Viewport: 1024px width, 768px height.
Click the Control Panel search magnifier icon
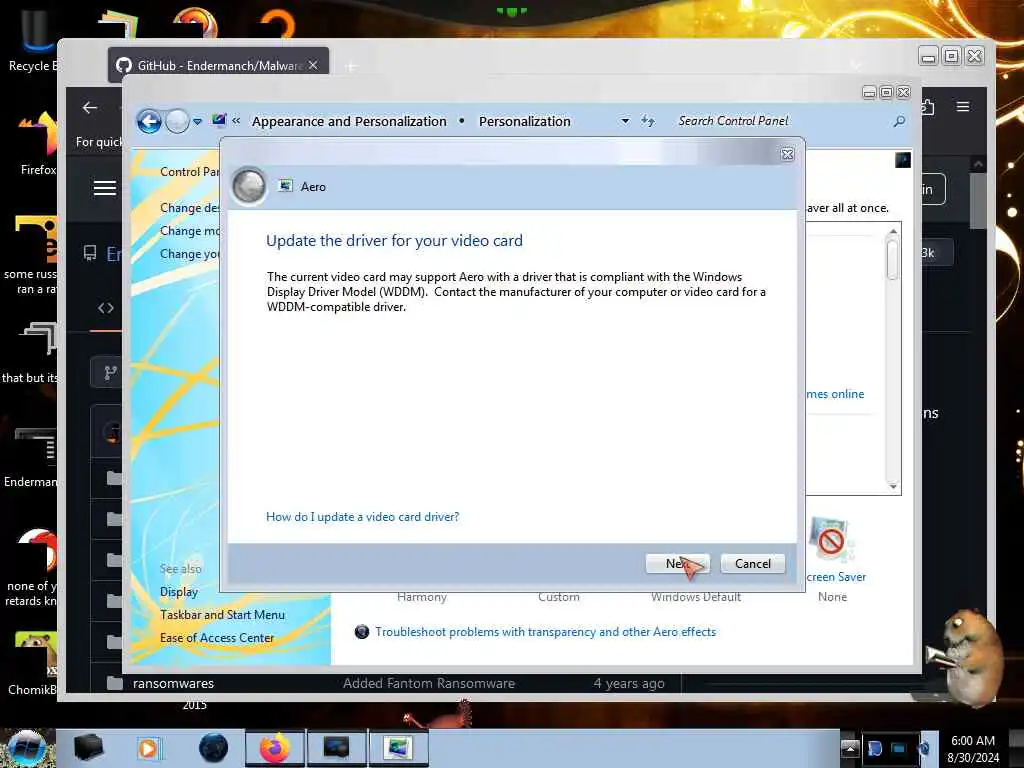click(899, 121)
